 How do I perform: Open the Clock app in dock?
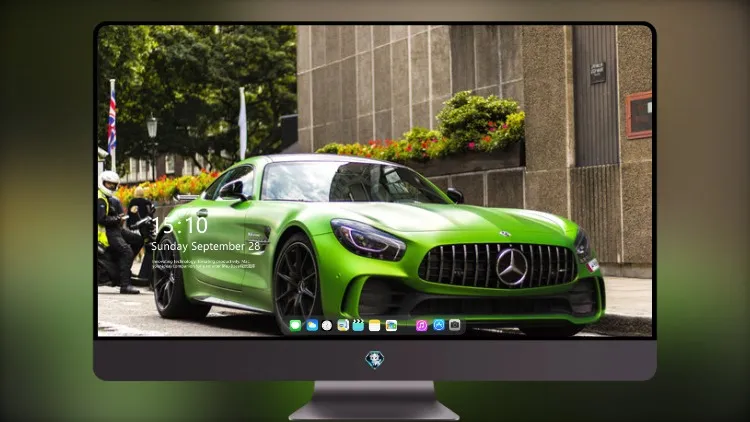point(327,325)
